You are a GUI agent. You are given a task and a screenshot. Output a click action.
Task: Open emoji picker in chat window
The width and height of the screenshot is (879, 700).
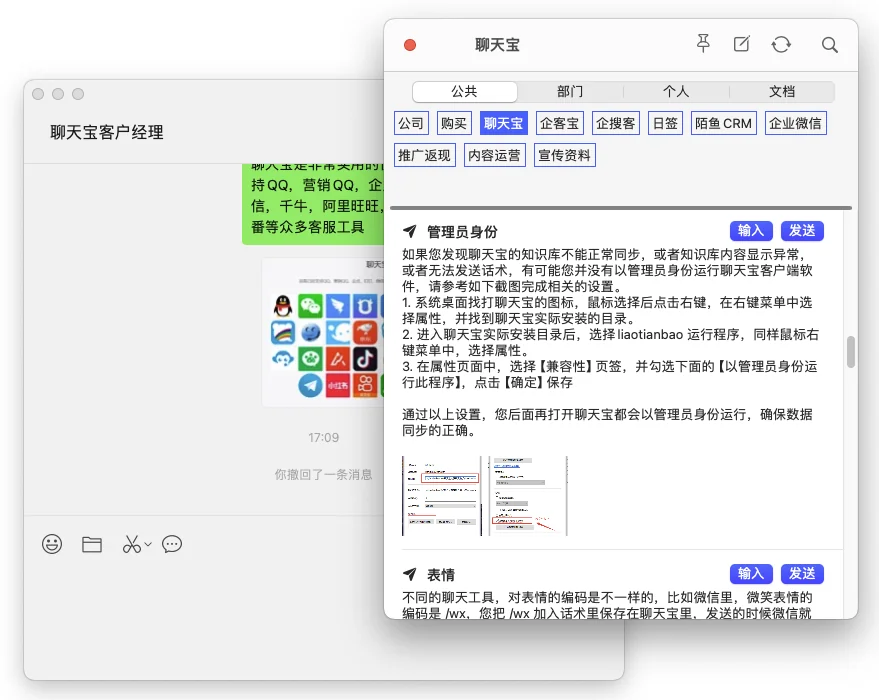click(x=52, y=544)
